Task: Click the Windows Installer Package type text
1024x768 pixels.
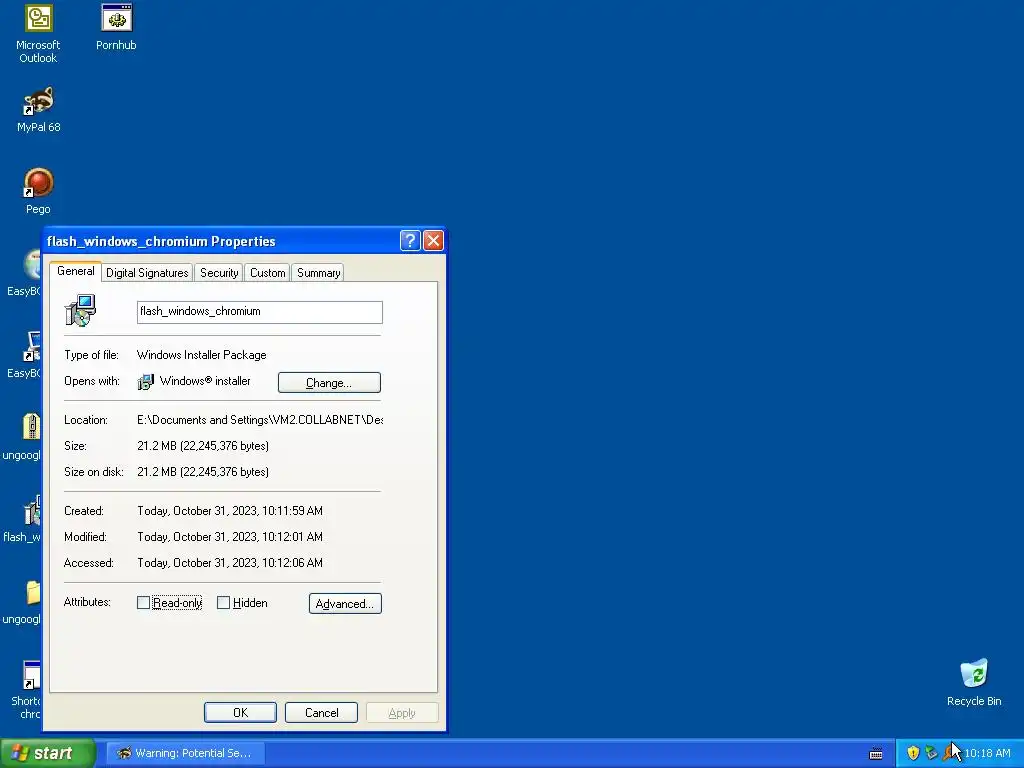Action: click(202, 355)
